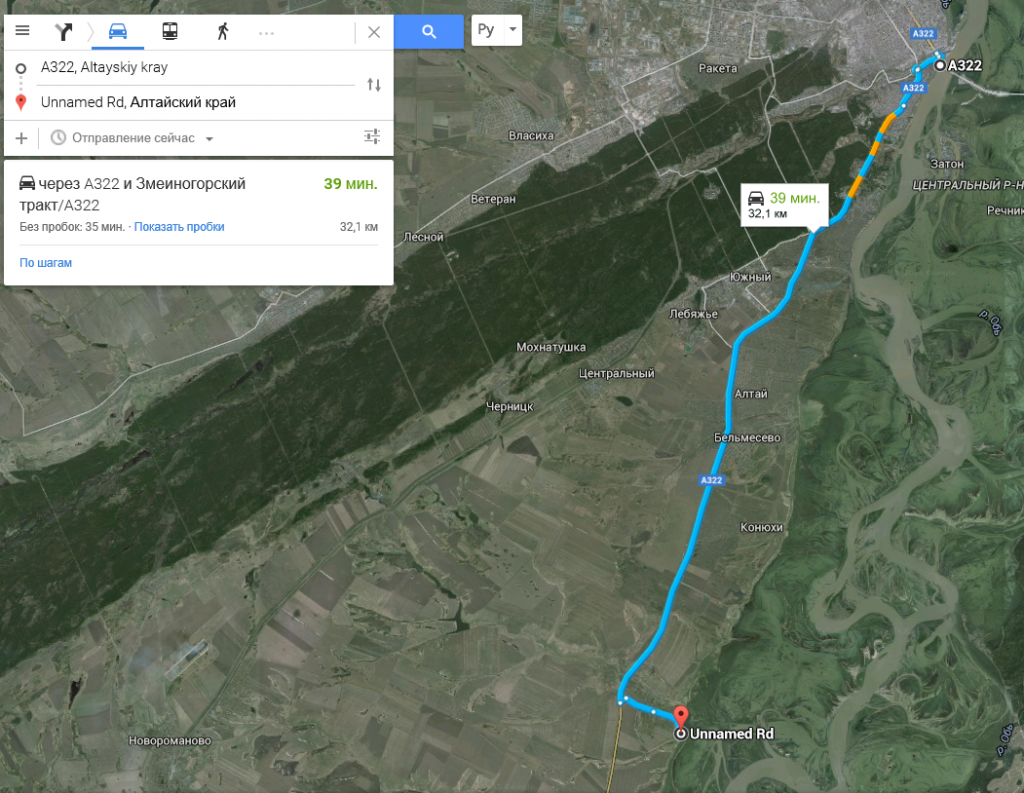This screenshot has height=793, width=1024.
Task: Click the blue search button
Action: (x=428, y=31)
